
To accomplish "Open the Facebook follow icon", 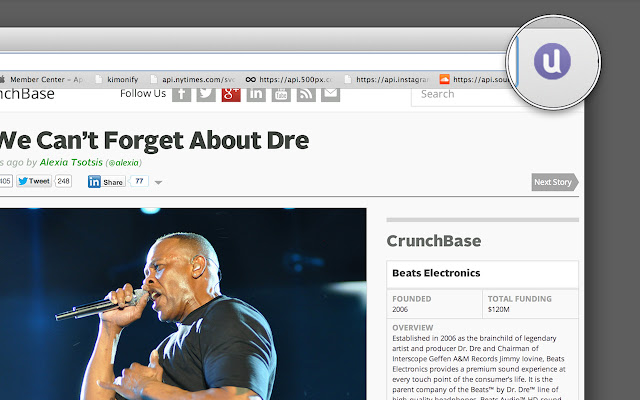I will pyautogui.click(x=182, y=94).
